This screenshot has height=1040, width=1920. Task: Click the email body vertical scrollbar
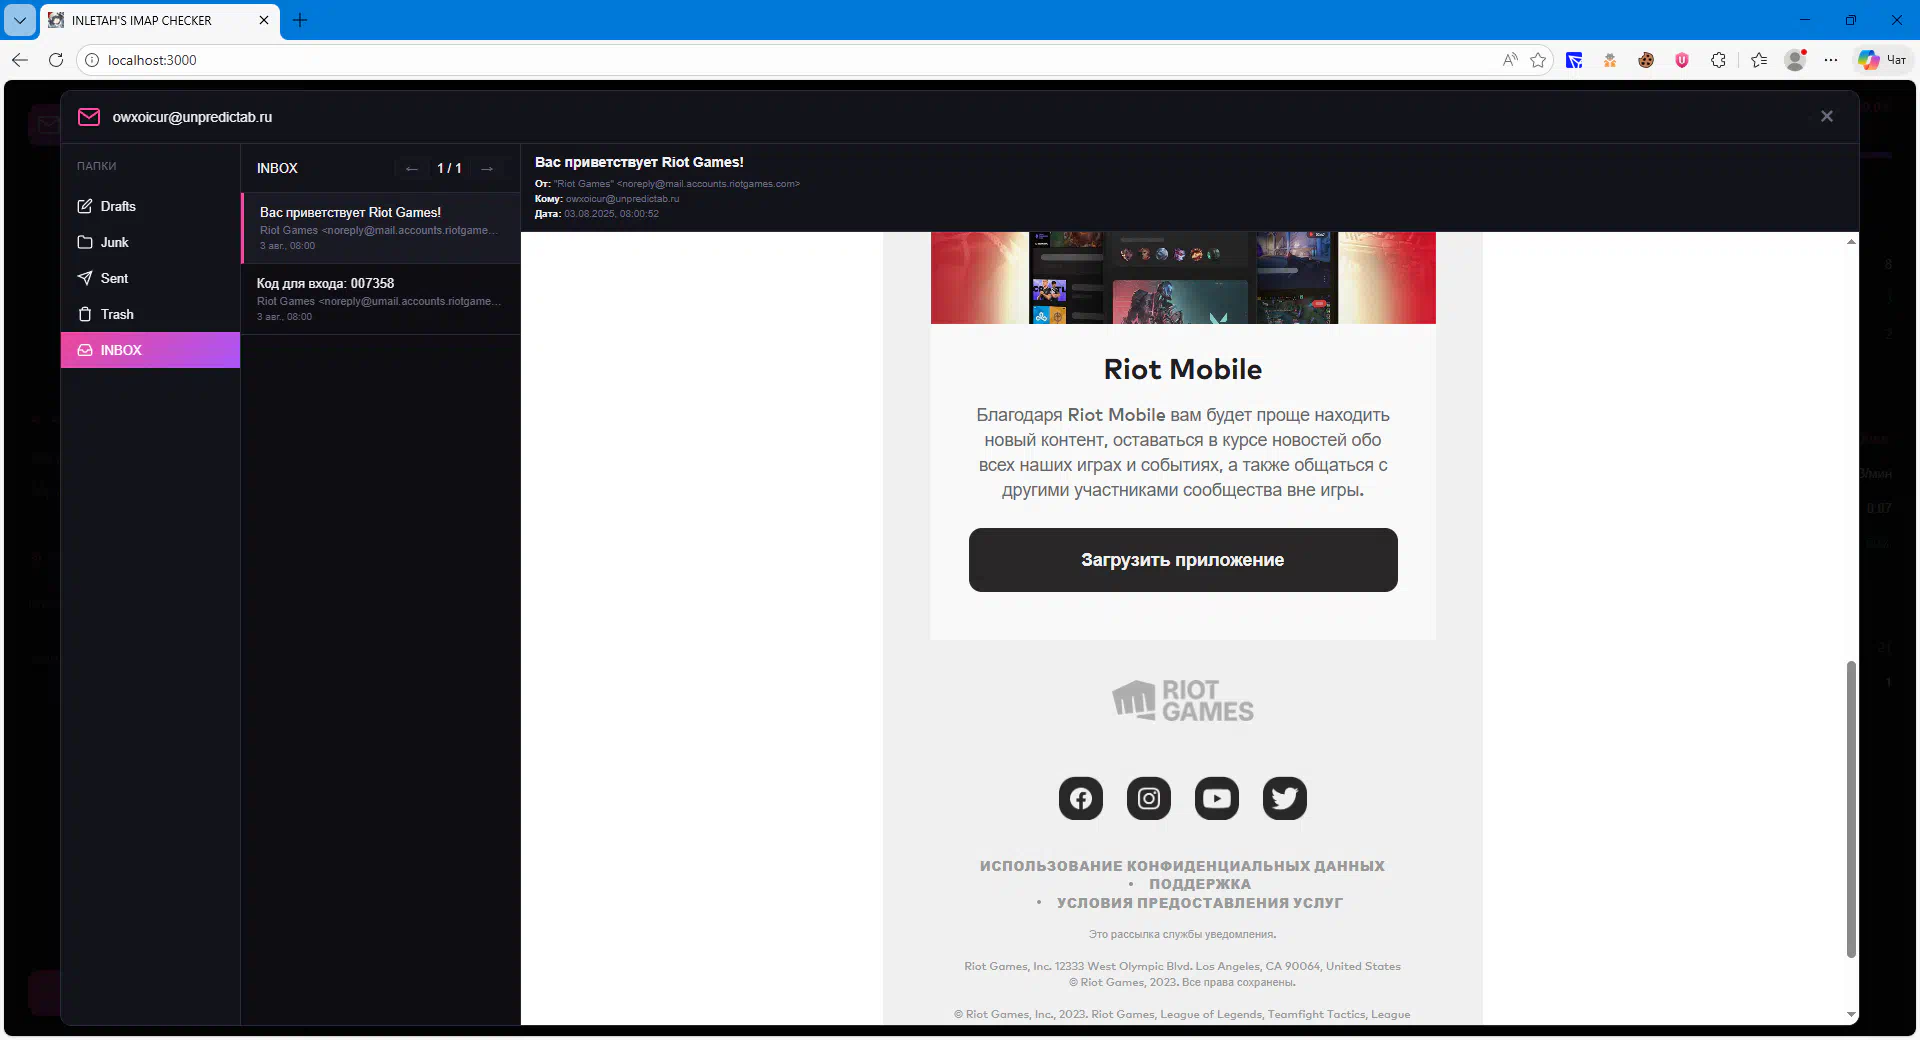(x=1850, y=808)
